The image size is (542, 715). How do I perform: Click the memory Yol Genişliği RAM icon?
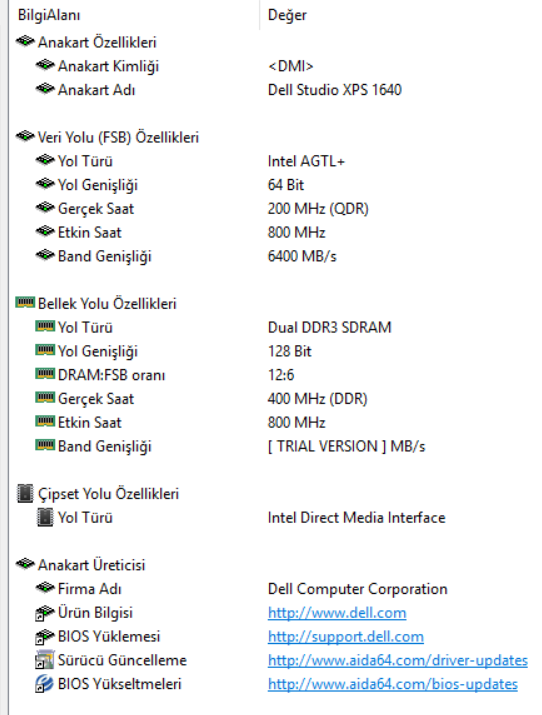pyautogui.click(x=45, y=350)
